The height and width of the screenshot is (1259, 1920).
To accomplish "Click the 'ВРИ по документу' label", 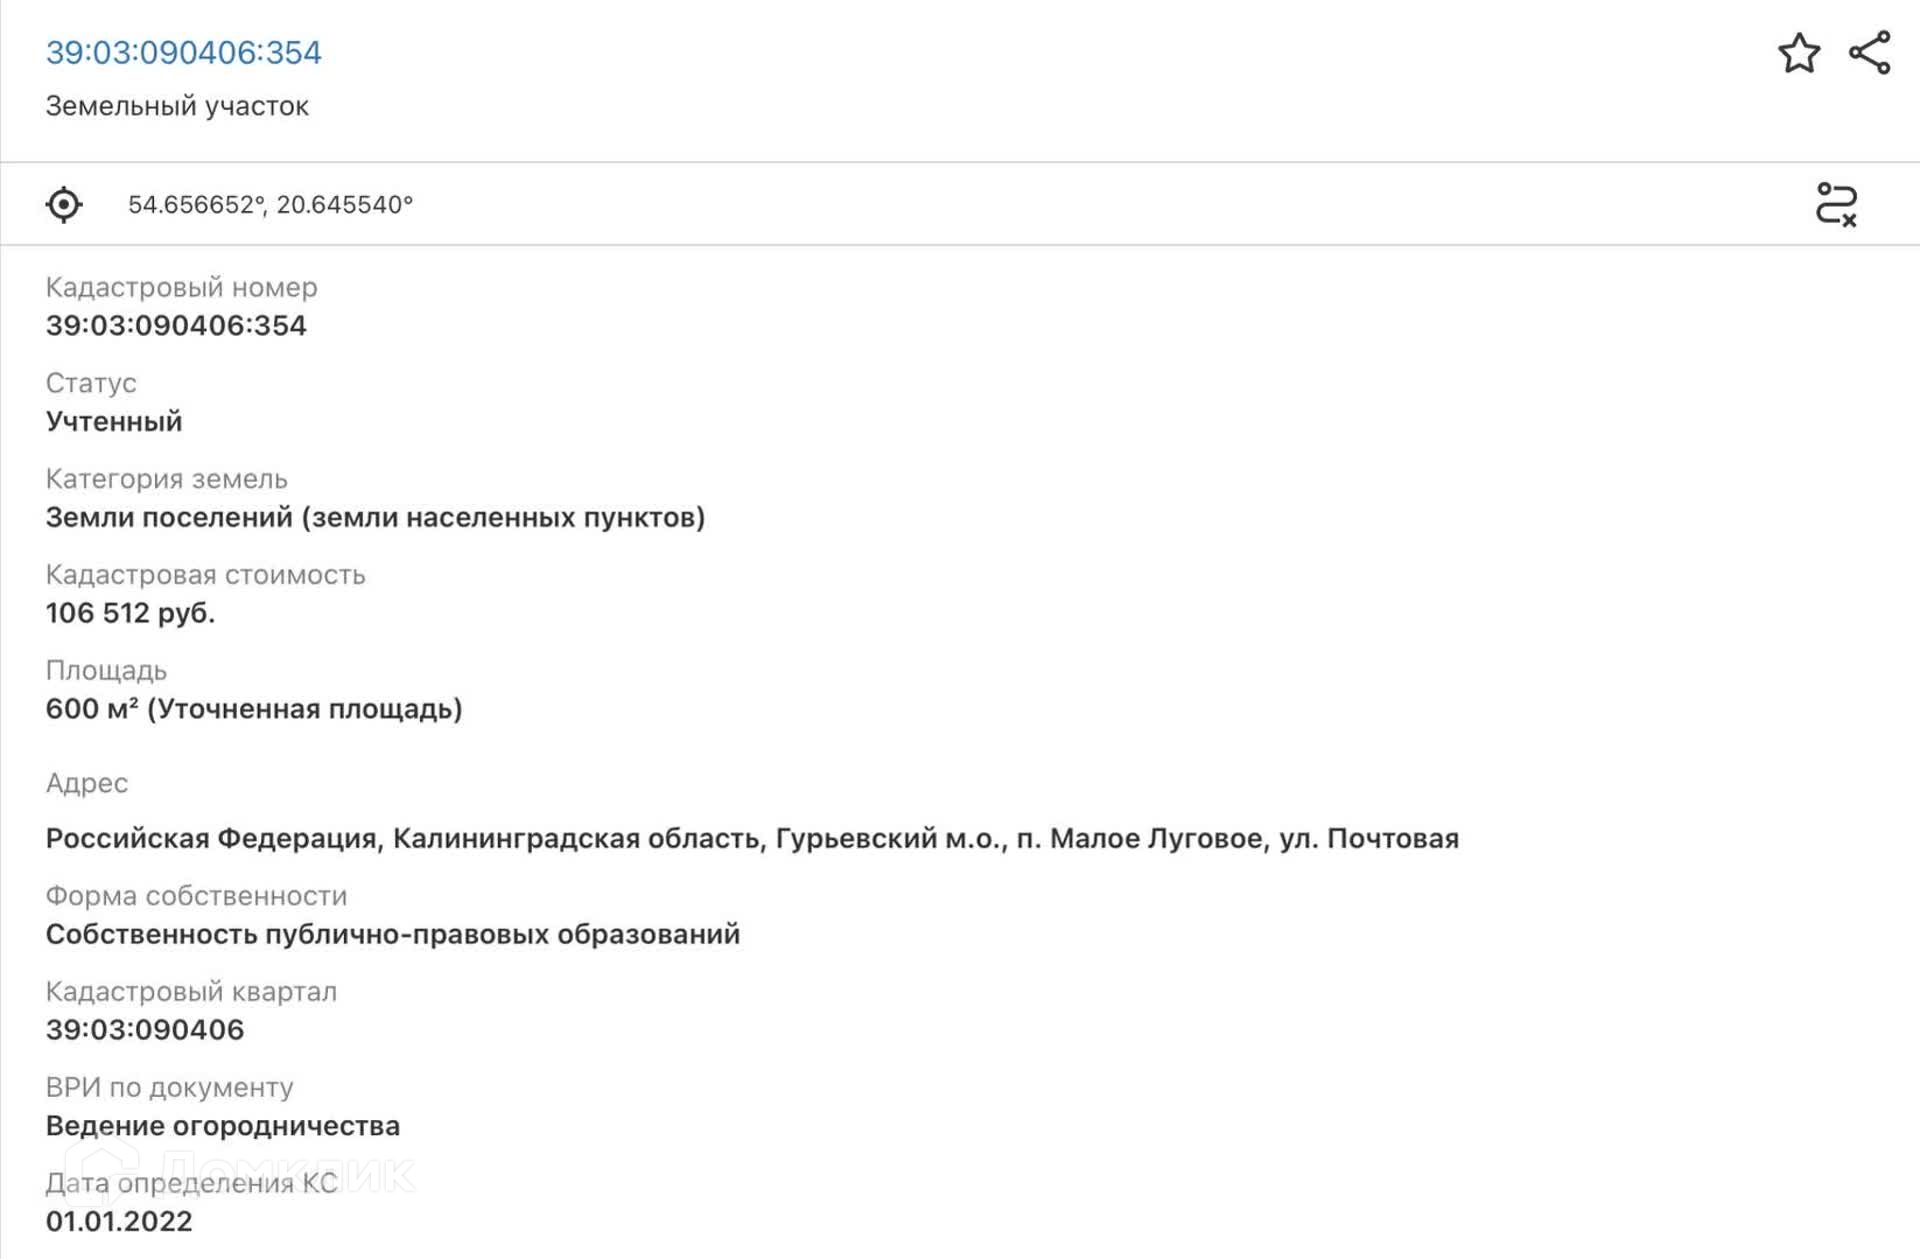I will (169, 1087).
